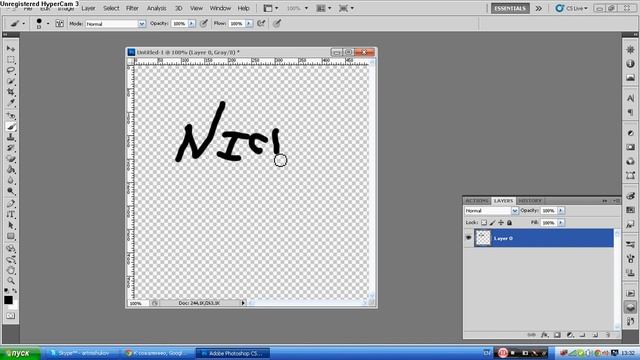The image size is (640, 360).
Task: Select the Pen tool
Action: click(11, 204)
